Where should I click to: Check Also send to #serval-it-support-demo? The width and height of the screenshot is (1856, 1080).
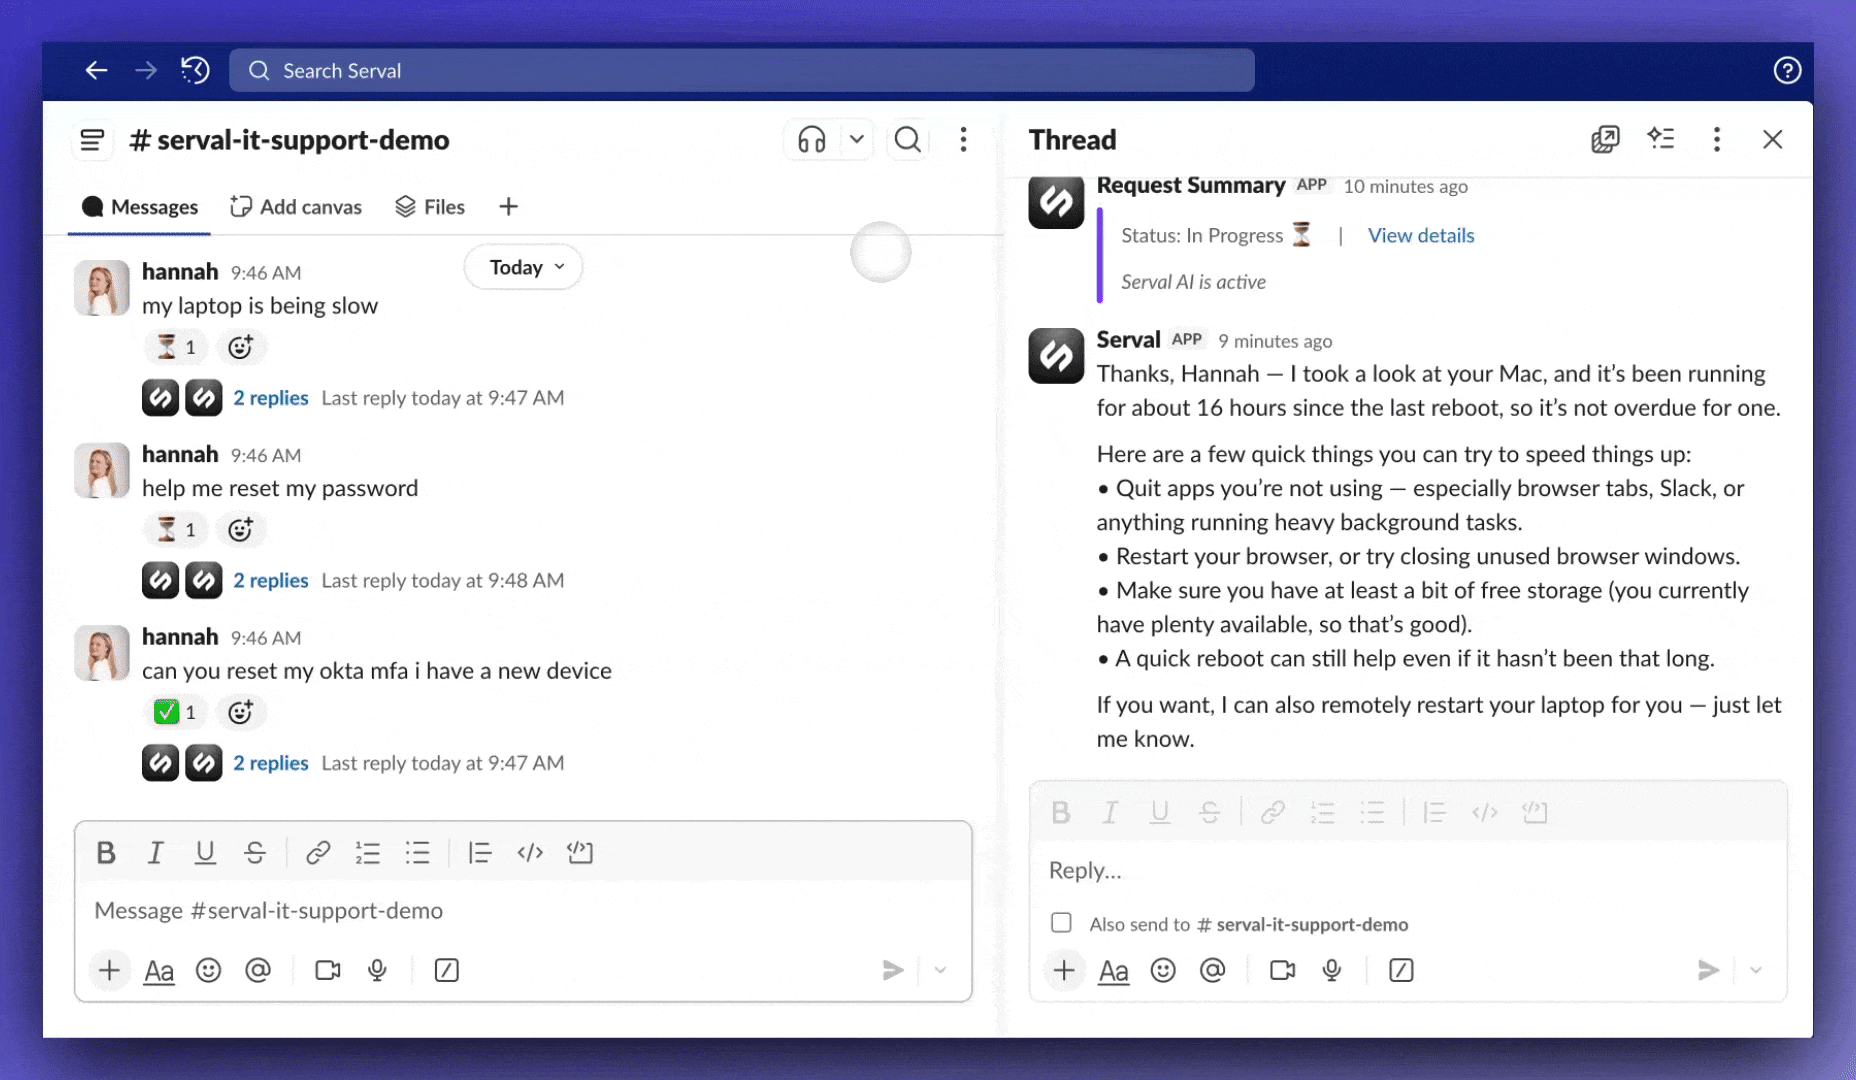[1060, 923]
